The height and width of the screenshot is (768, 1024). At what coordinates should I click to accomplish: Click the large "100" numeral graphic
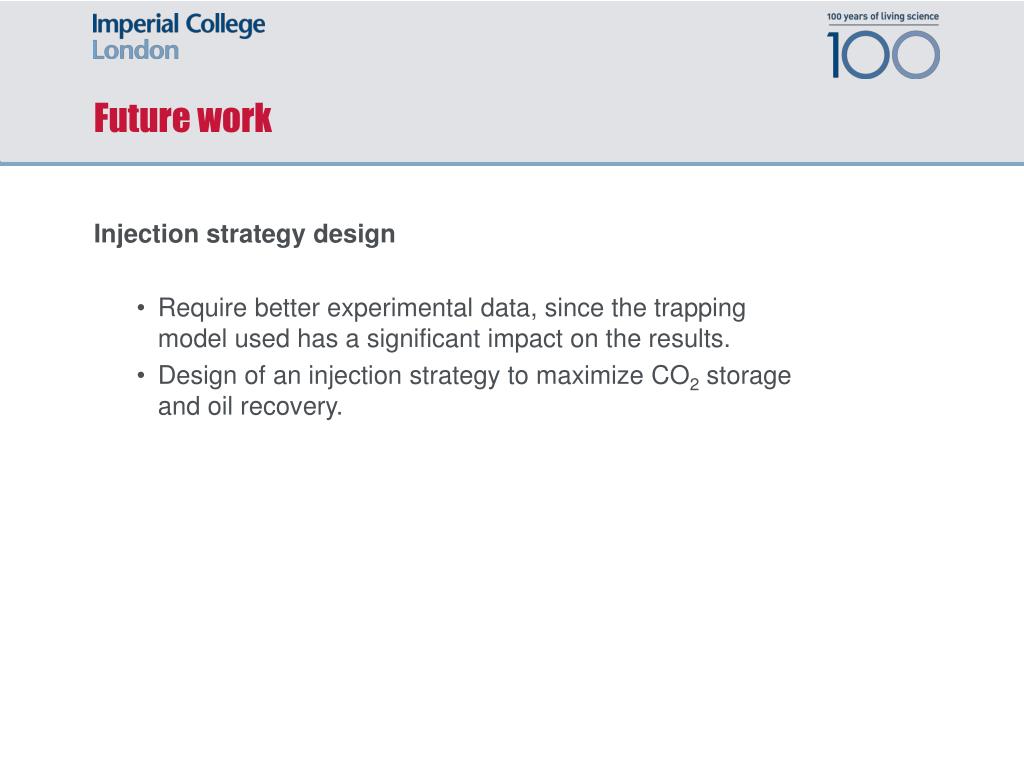coord(884,55)
